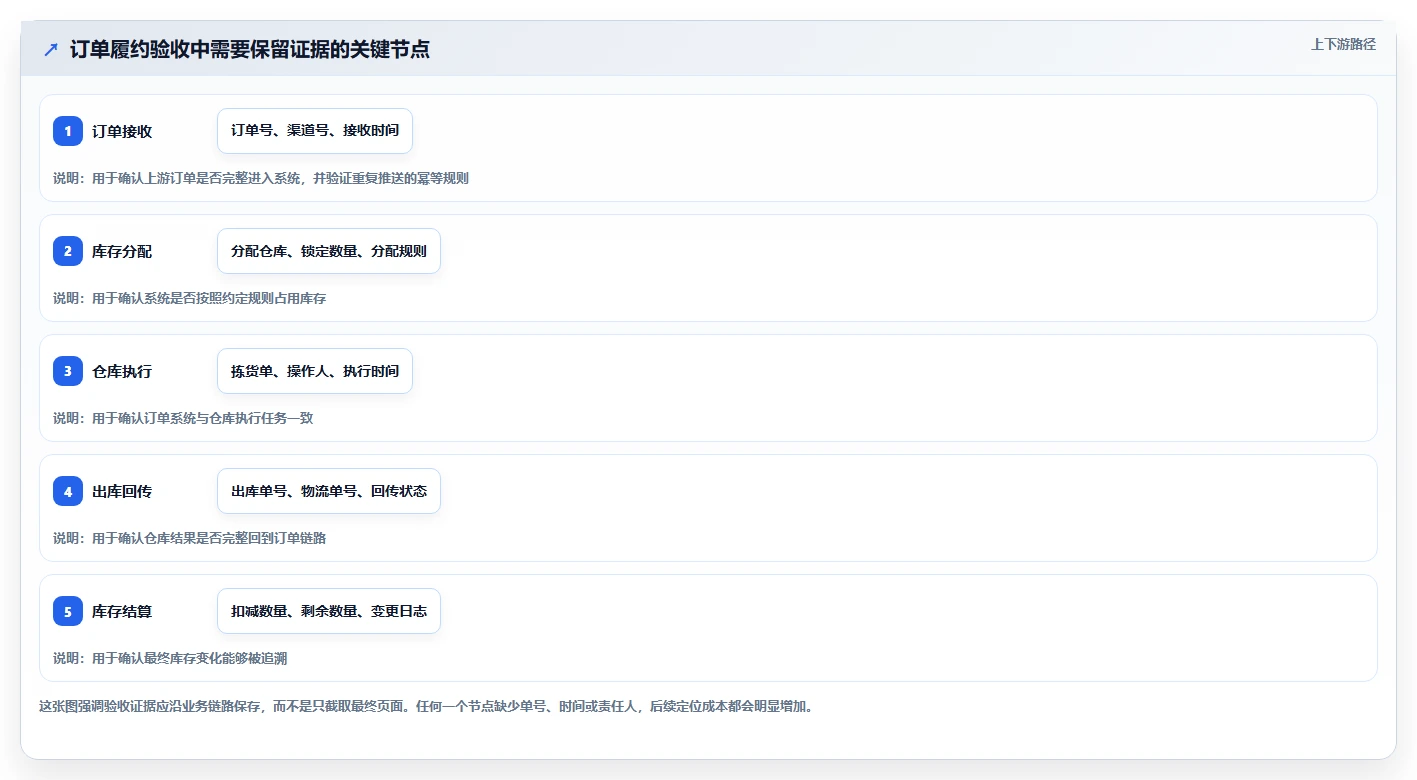1417x780 pixels.
Task: Click the footer note starting 这张图强调验收证据
Action: pyautogui.click(x=426, y=706)
